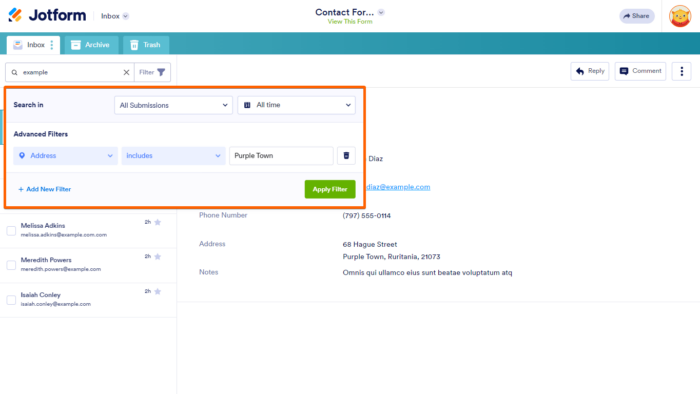The width and height of the screenshot is (700, 394).
Task: Click the Jotform logo
Action: [x=47, y=15]
